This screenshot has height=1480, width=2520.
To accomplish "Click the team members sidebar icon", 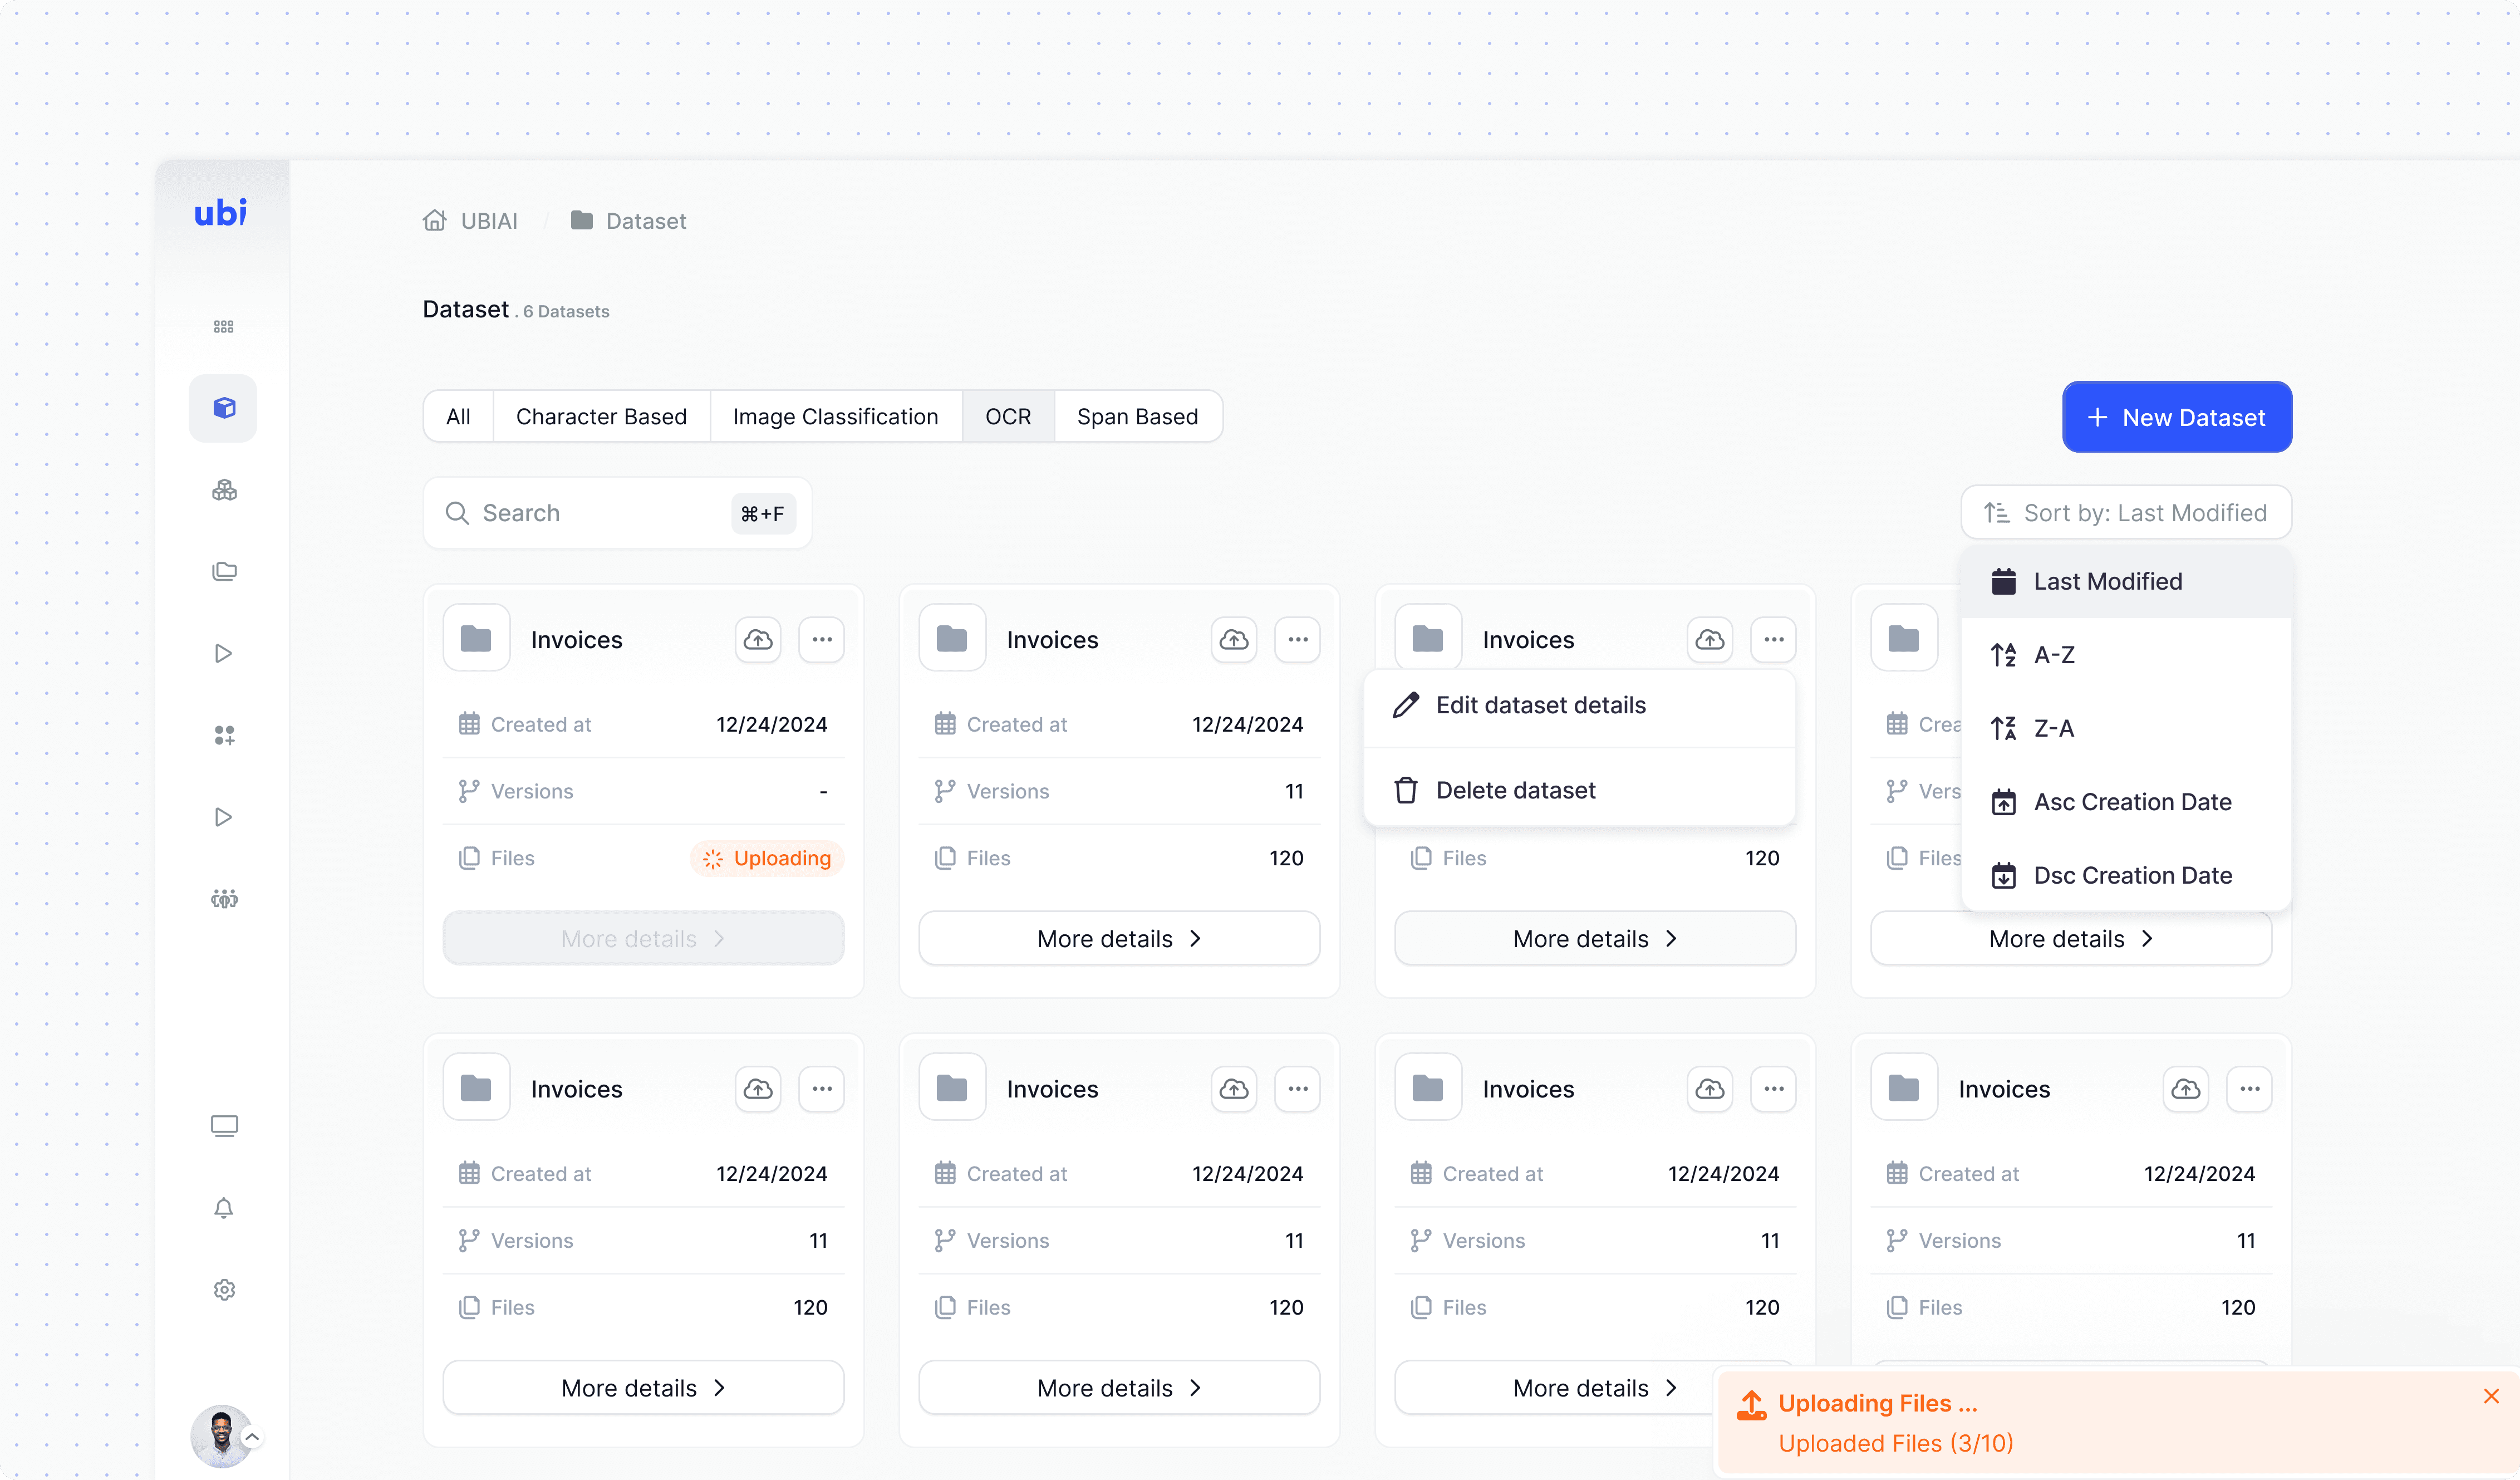I will tap(223, 899).
